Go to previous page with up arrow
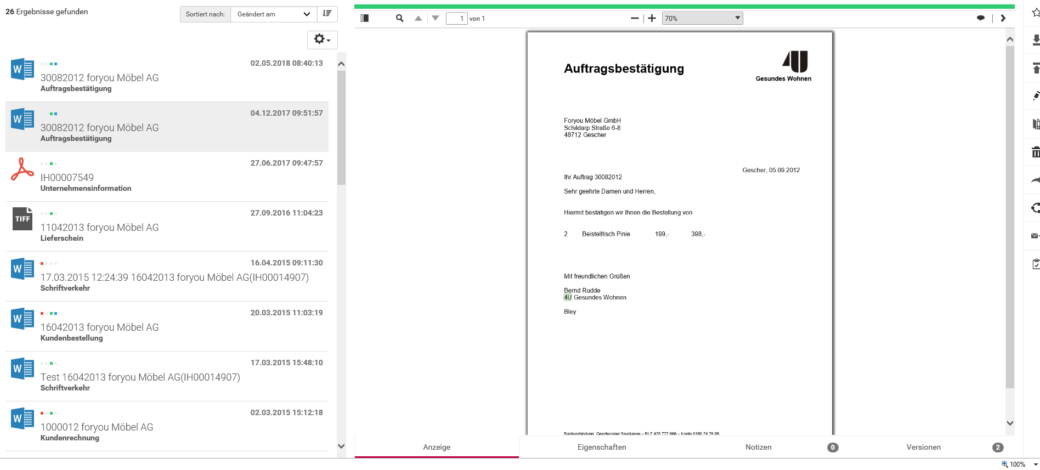The height and width of the screenshot is (470, 1040). (418, 19)
